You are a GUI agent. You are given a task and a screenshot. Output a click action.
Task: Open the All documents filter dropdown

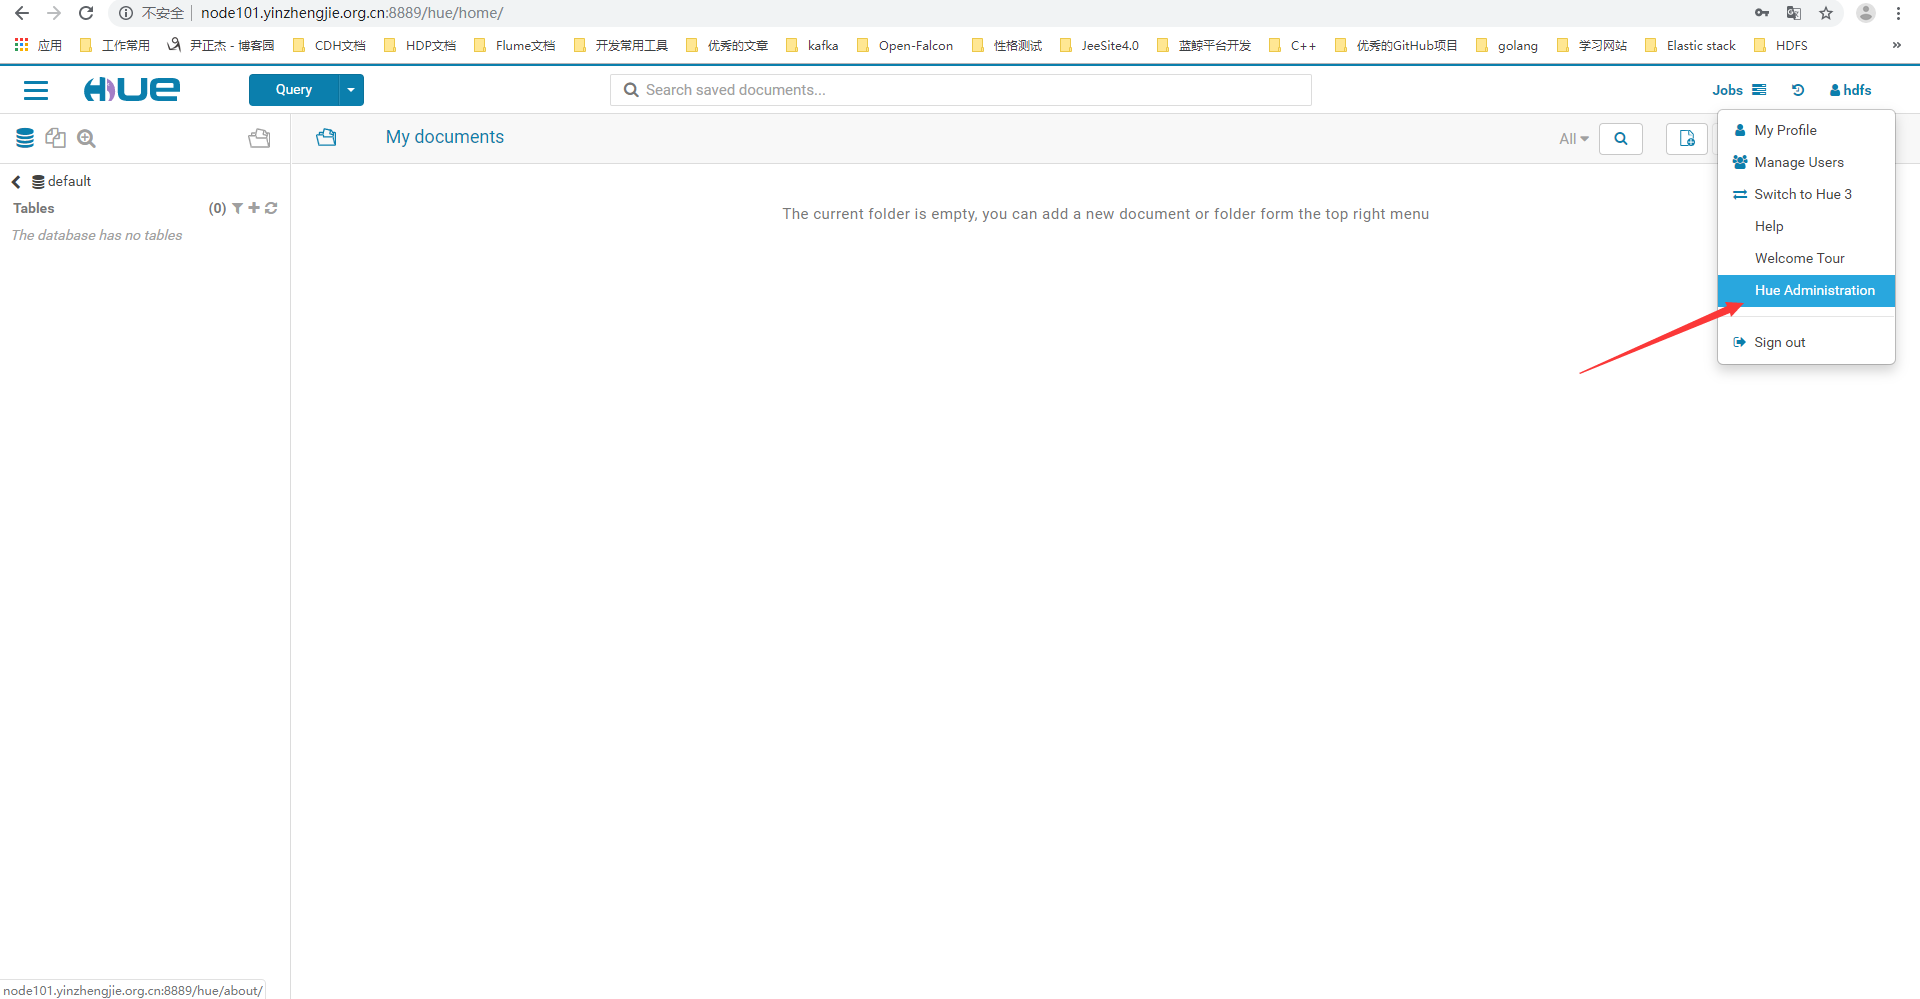click(1573, 139)
